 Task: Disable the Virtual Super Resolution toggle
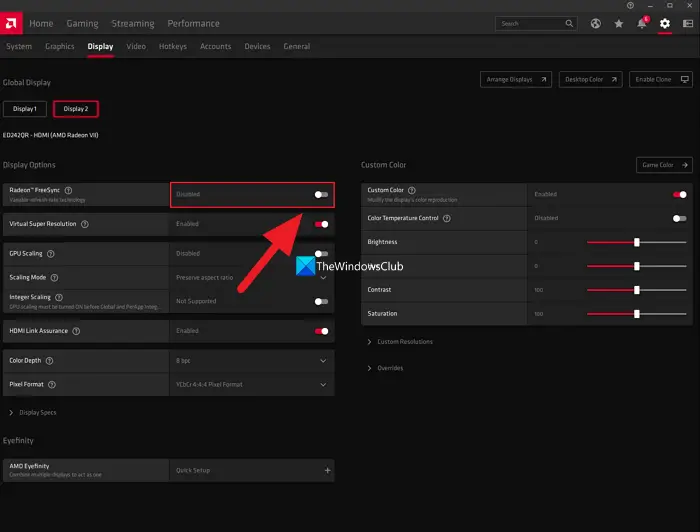[321, 225]
